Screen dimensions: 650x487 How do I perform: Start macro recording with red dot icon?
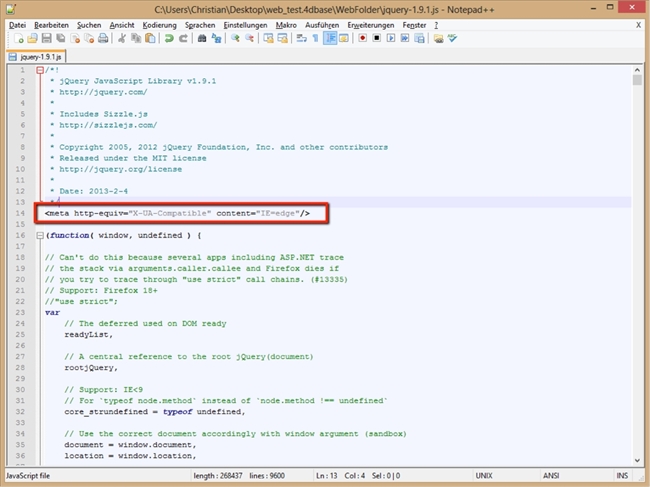(x=362, y=38)
